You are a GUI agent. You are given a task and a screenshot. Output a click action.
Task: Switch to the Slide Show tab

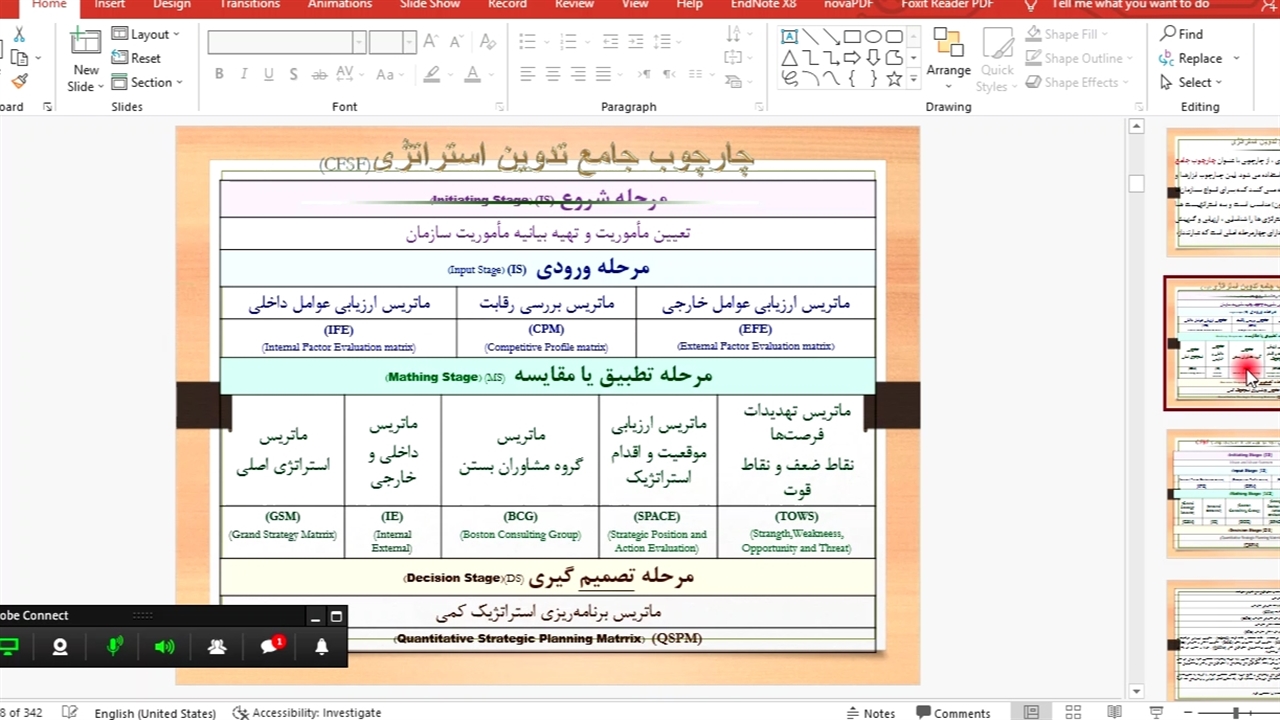429,4
